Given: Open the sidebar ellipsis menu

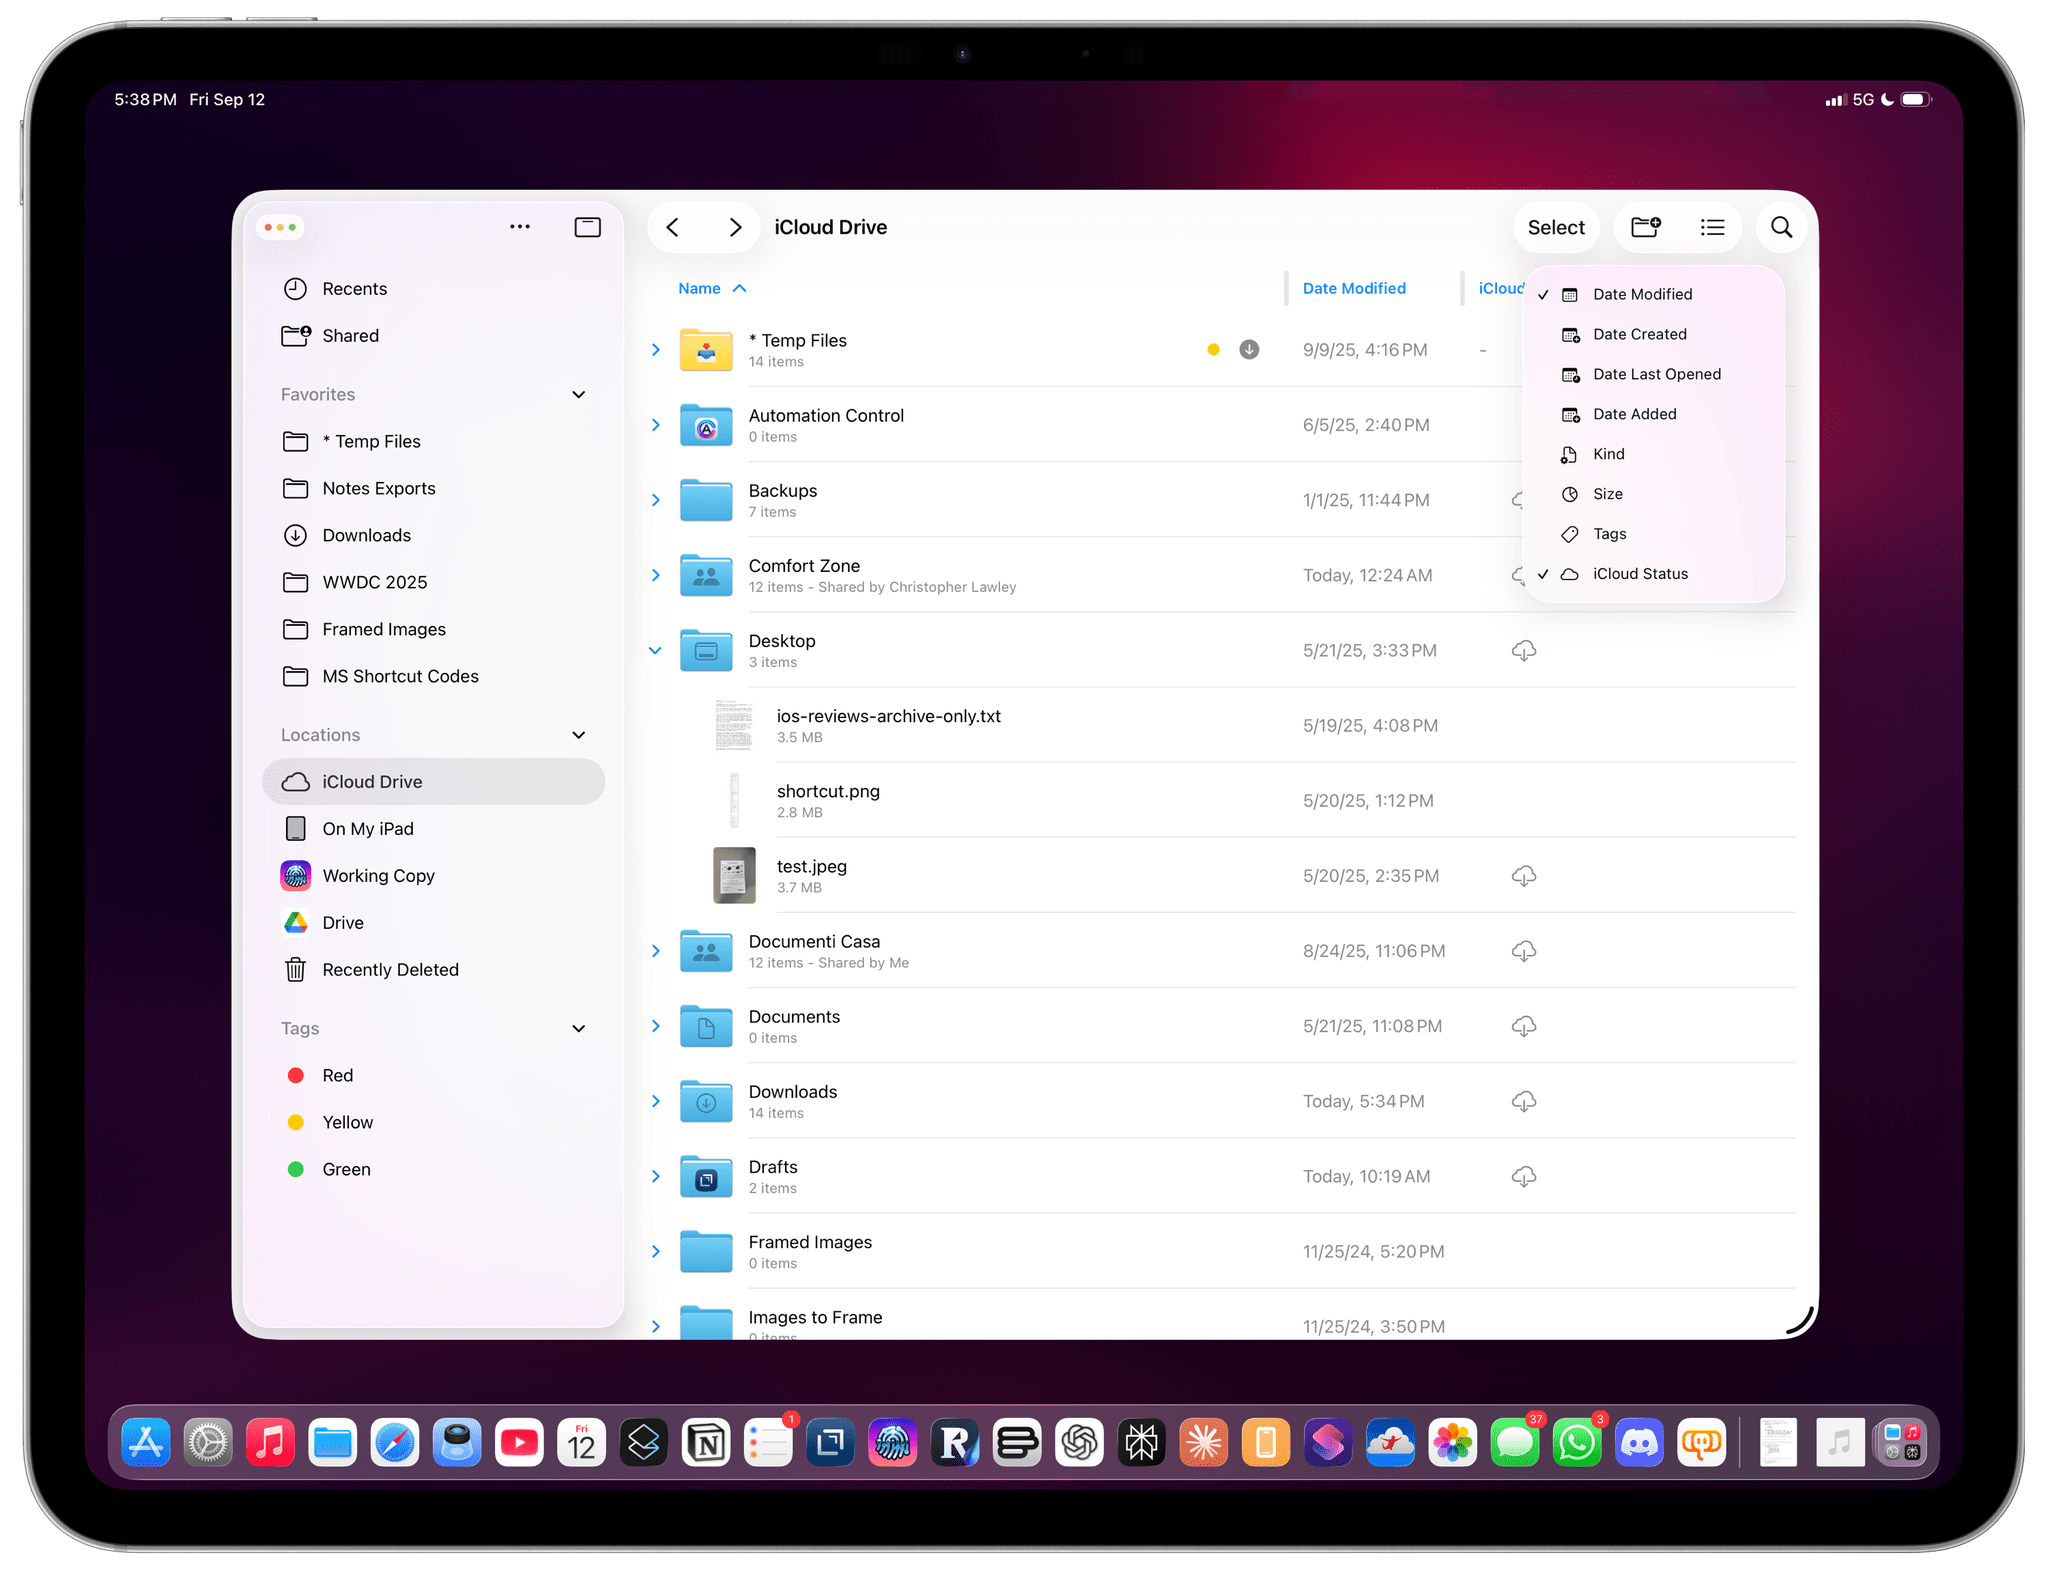Looking at the screenshot, I should tap(520, 227).
